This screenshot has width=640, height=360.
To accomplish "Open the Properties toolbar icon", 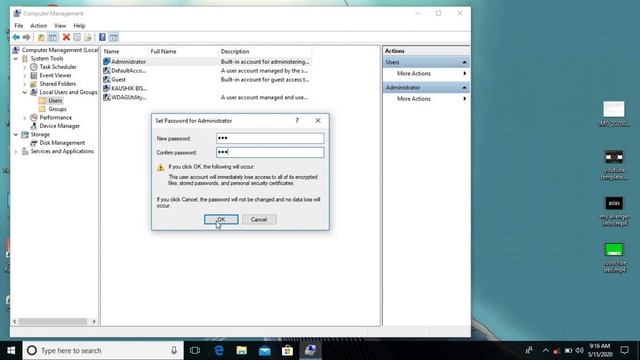I will coord(77,38).
